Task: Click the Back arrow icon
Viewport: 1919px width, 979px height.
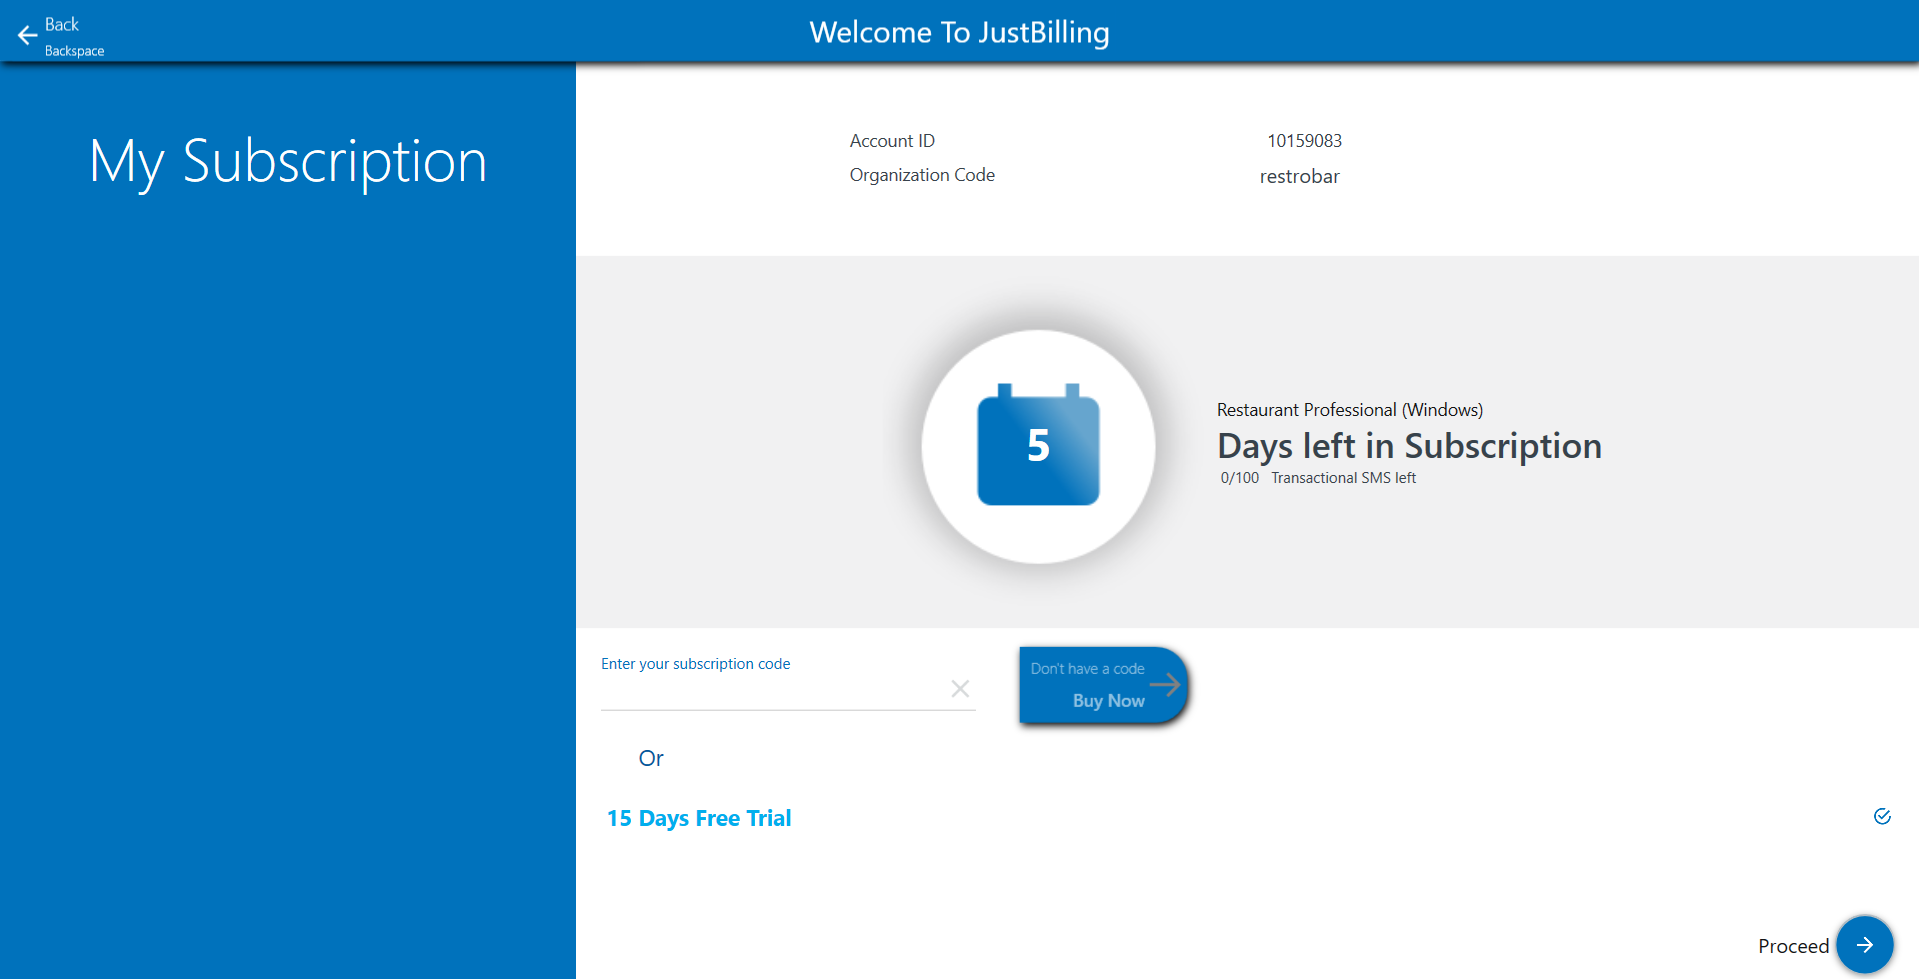Action: (x=27, y=36)
